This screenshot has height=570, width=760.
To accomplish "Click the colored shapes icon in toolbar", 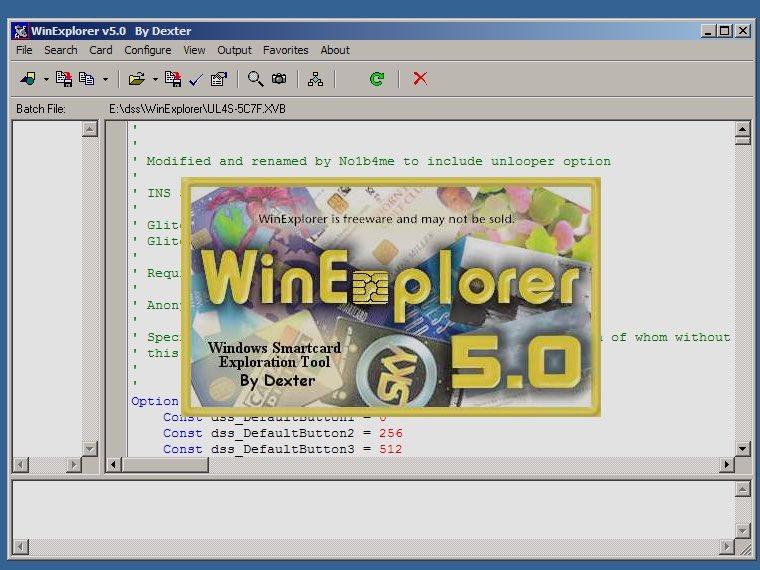I will 28,79.
